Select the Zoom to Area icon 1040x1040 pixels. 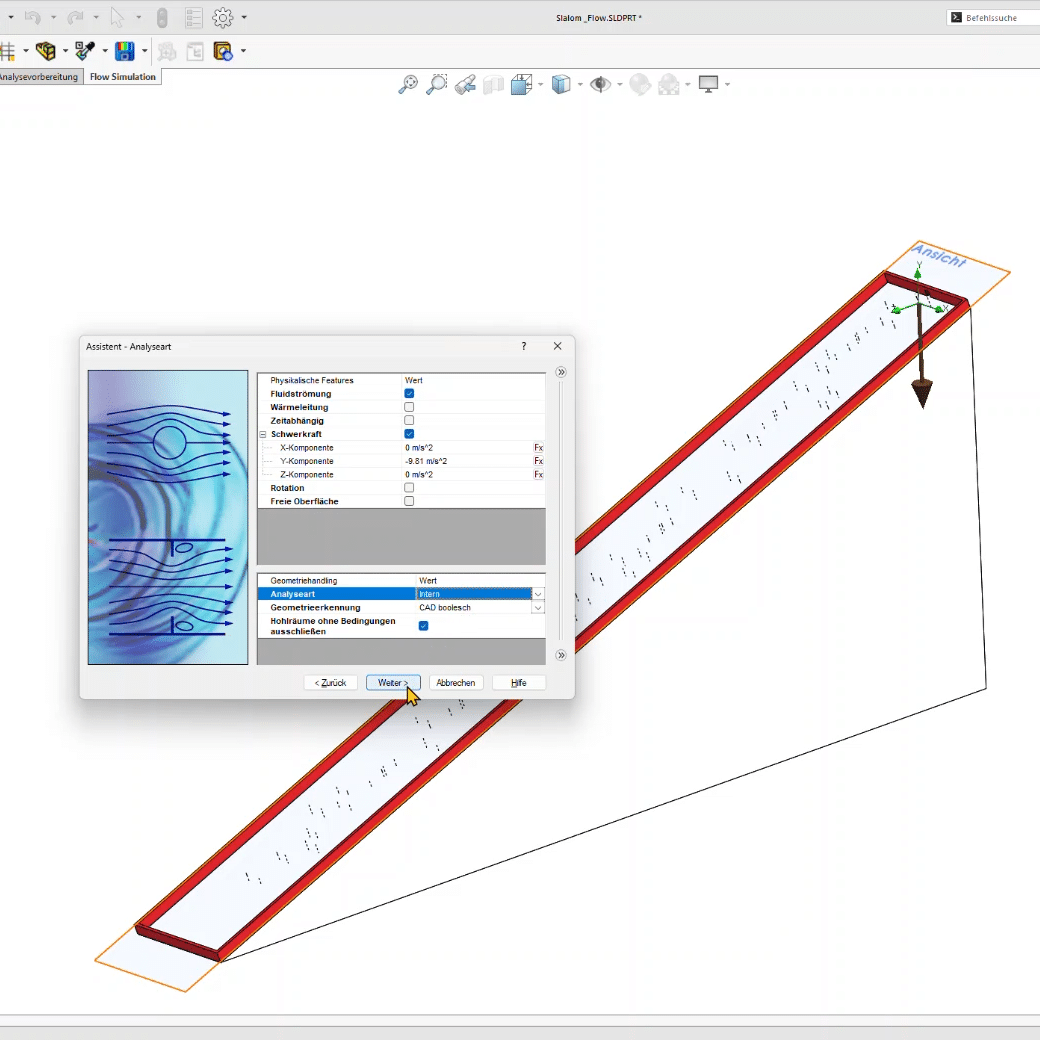[437, 85]
